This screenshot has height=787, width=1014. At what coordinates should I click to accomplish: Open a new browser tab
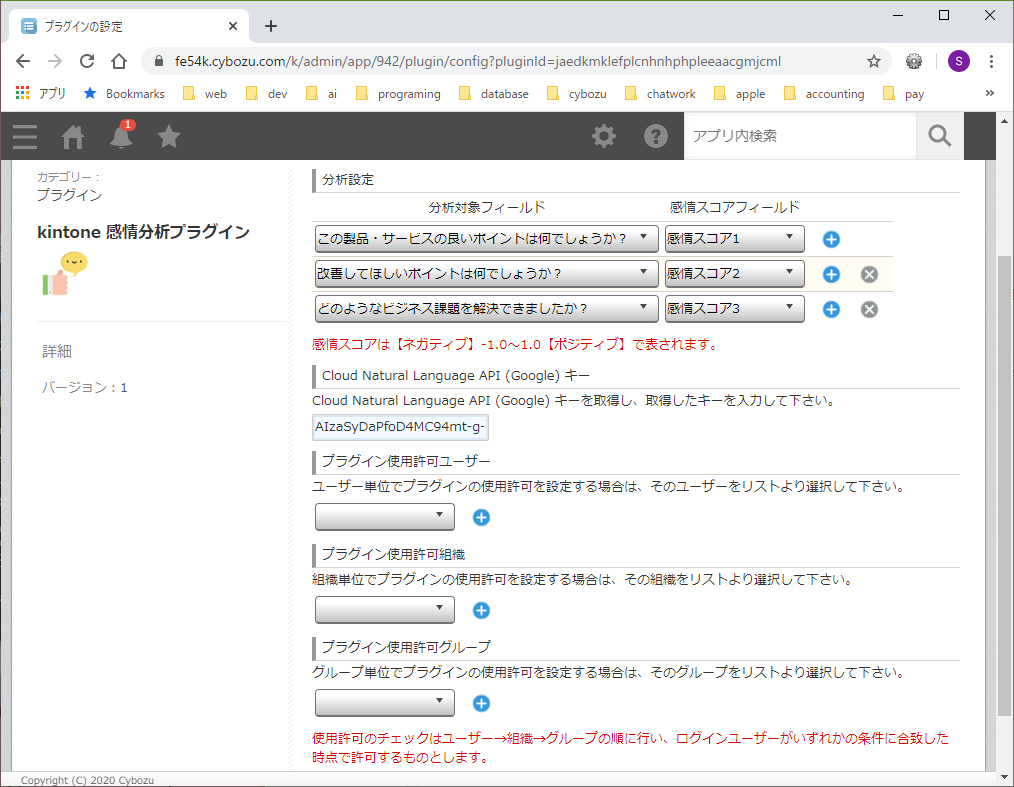coord(271,27)
